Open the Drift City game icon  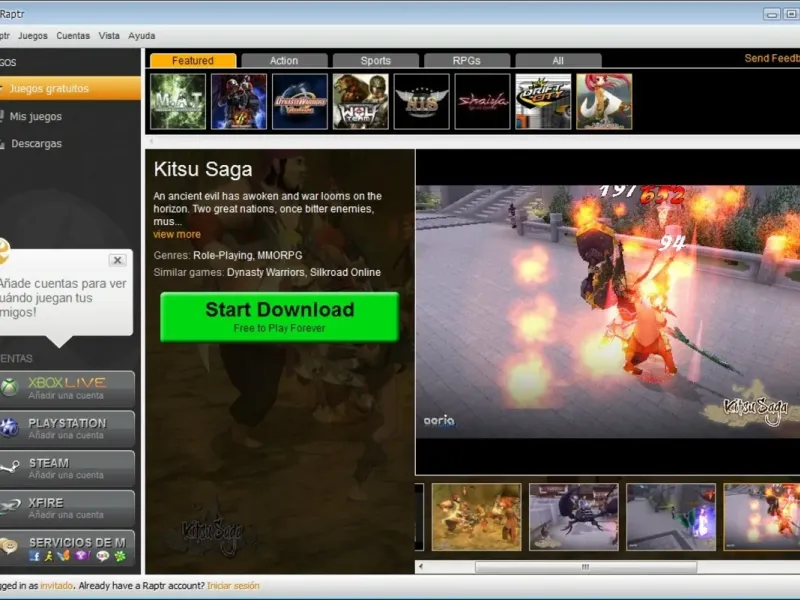(x=543, y=101)
